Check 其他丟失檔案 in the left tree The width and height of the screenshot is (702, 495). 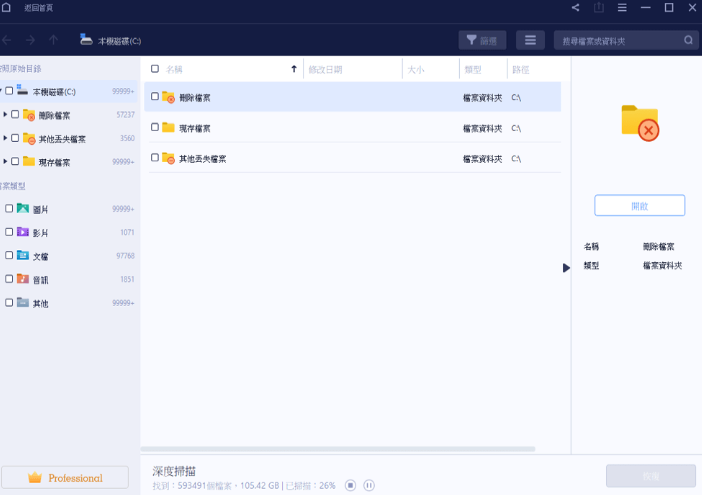click(15, 138)
